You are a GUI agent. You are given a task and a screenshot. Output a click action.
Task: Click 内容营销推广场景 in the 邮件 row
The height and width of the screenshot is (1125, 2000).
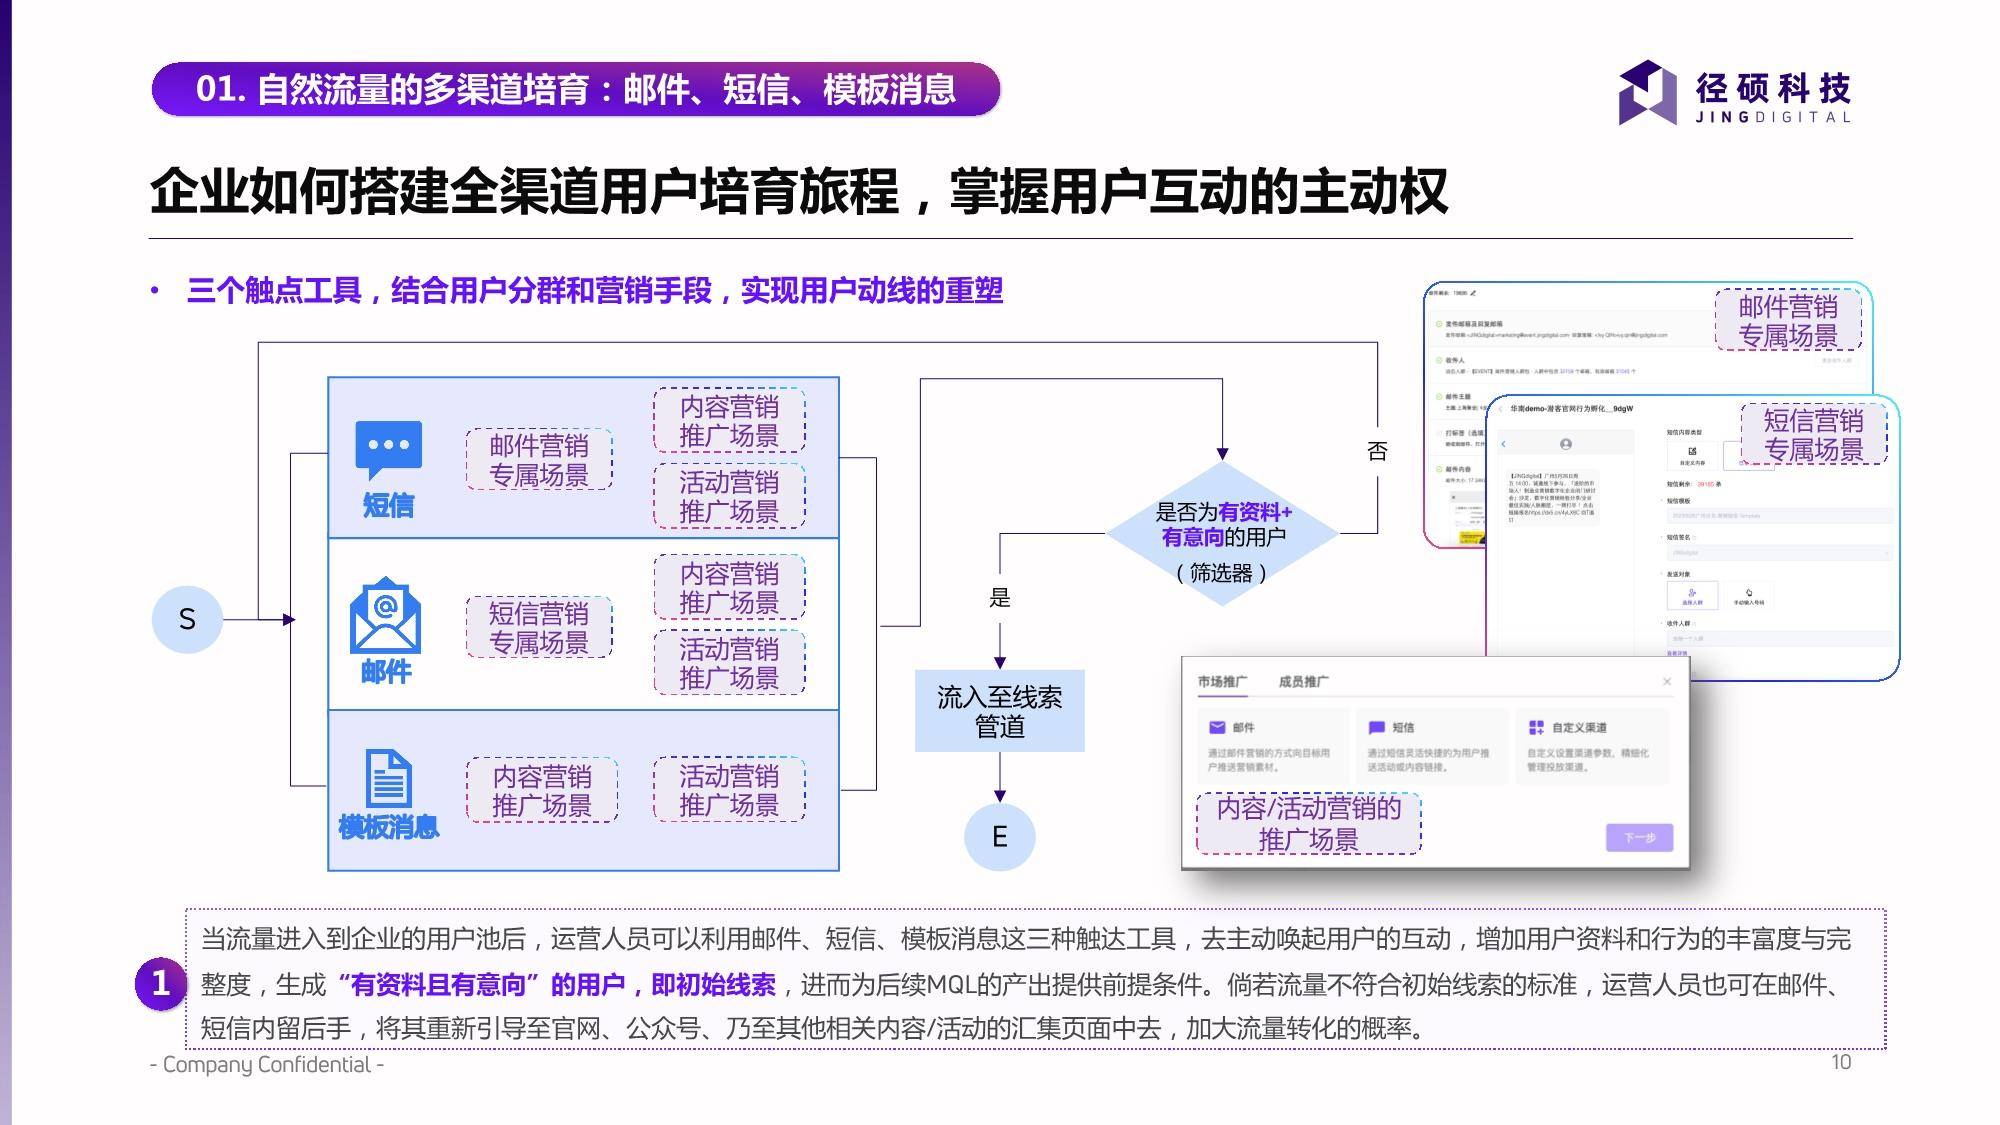tap(729, 588)
